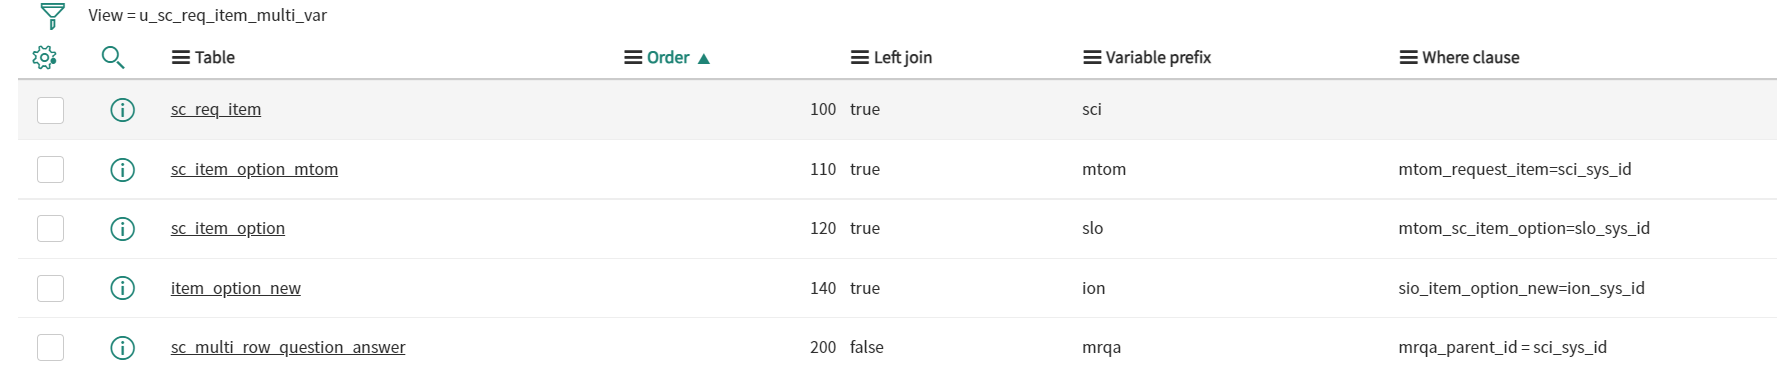The width and height of the screenshot is (1777, 388).
Task: Preview the sc_req_item record info icon
Action: [x=122, y=110]
